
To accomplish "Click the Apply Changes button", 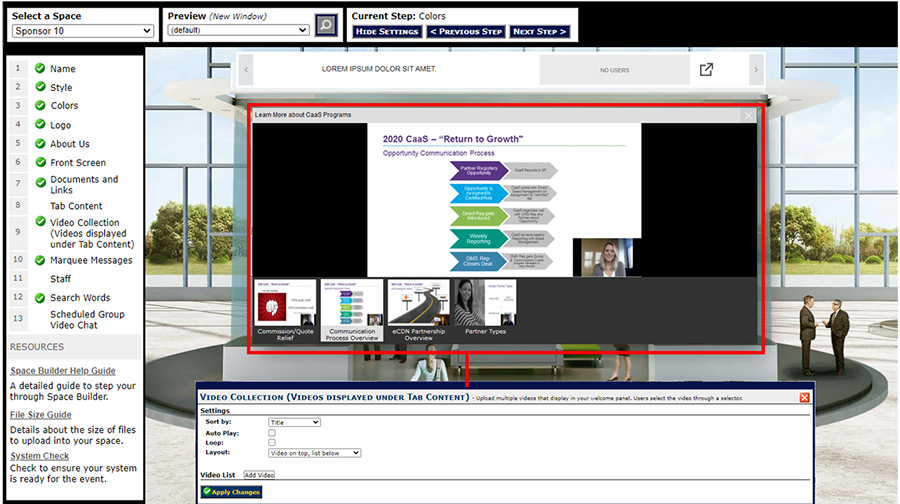I will [x=231, y=492].
